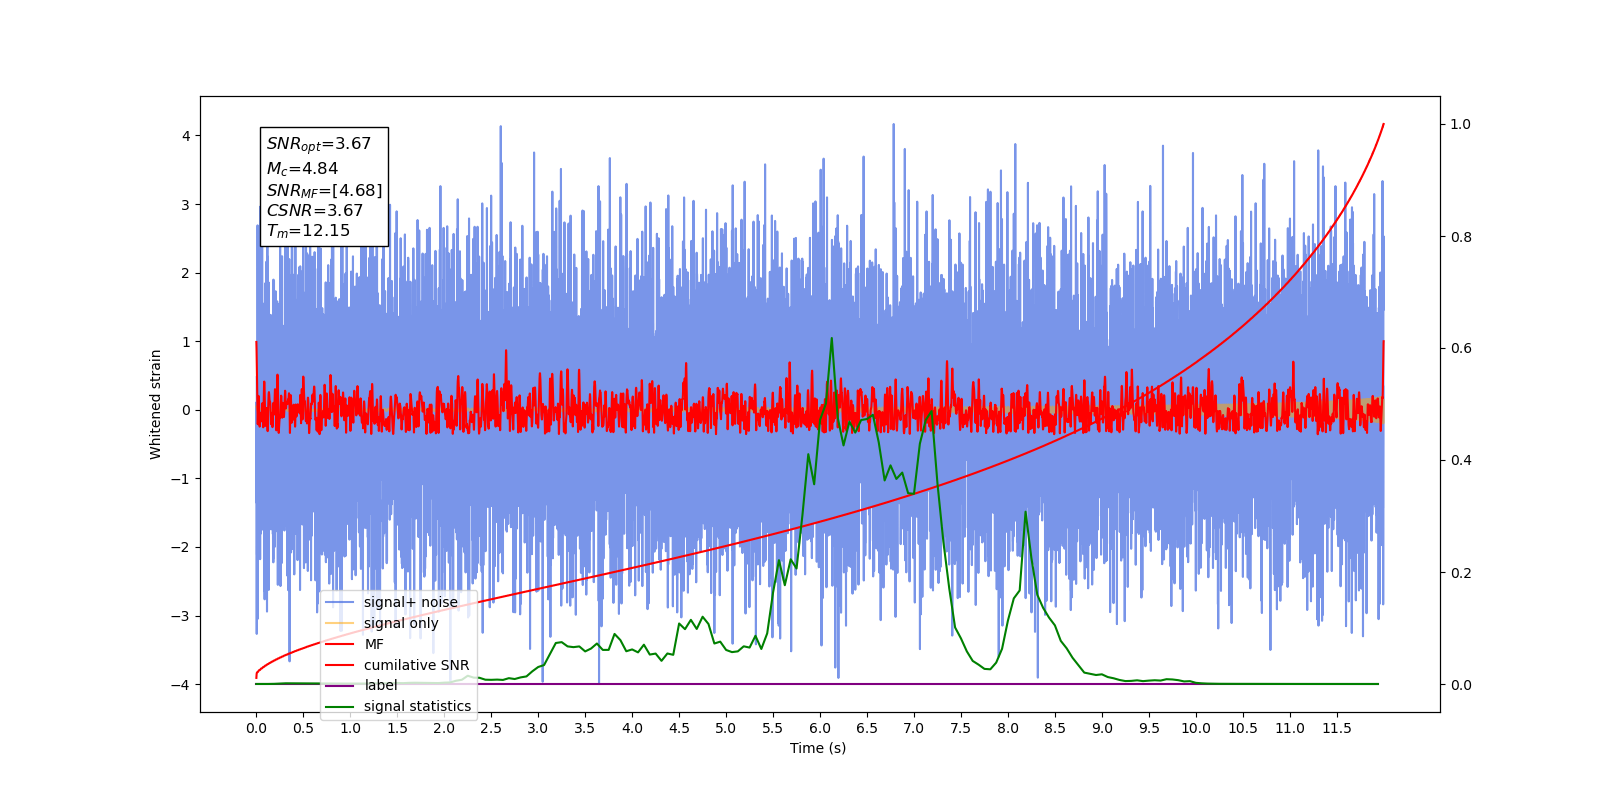The width and height of the screenshot is (1600, 800).
Task: Click the 8.5 tick on the time axis
Action: click(1055, 729)
